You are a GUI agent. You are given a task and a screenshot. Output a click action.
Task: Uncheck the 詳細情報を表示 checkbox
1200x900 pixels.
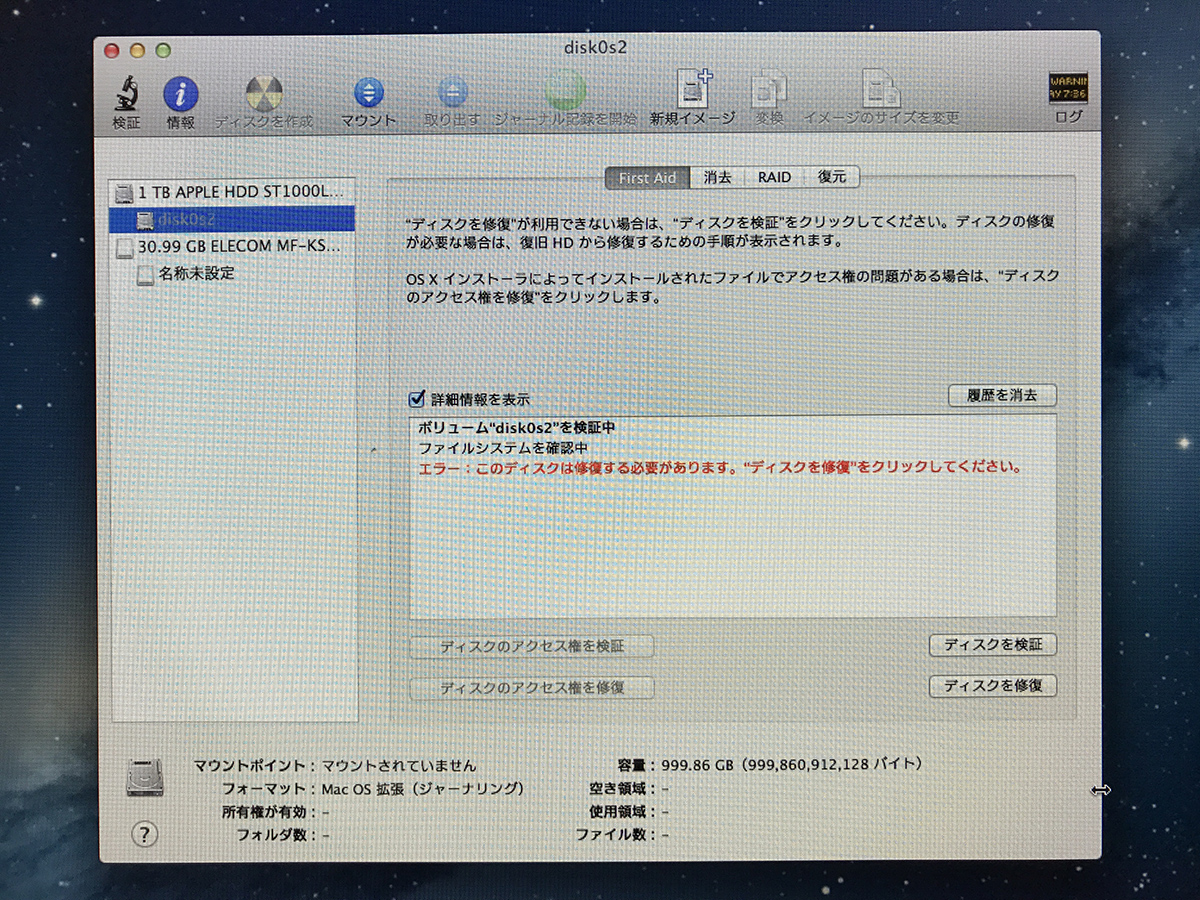pos(418,399)
